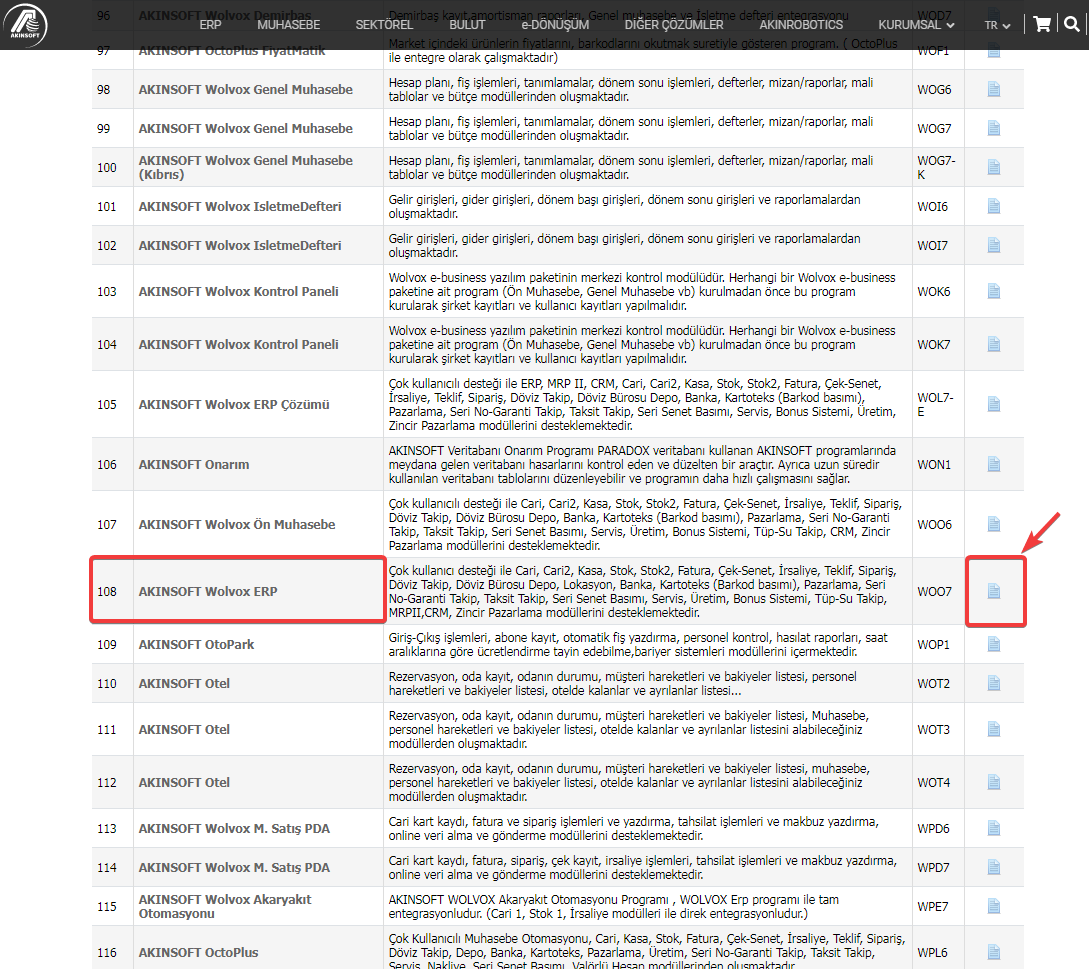Screen dimensions: 1089x969
Task: Click AKINSOFT OtoPark product name
Action: (x=196, y=645)
